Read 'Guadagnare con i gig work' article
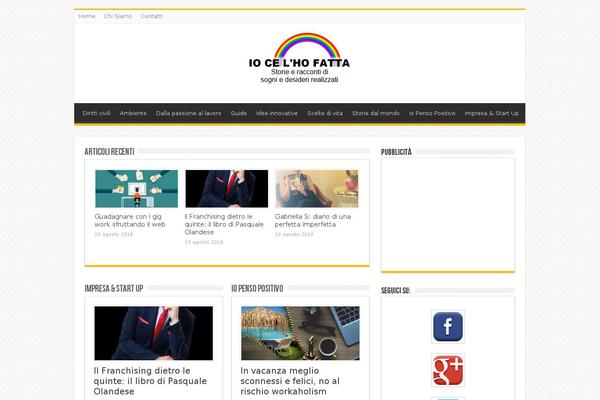The image size is (600, 400). tap(130, 220)
